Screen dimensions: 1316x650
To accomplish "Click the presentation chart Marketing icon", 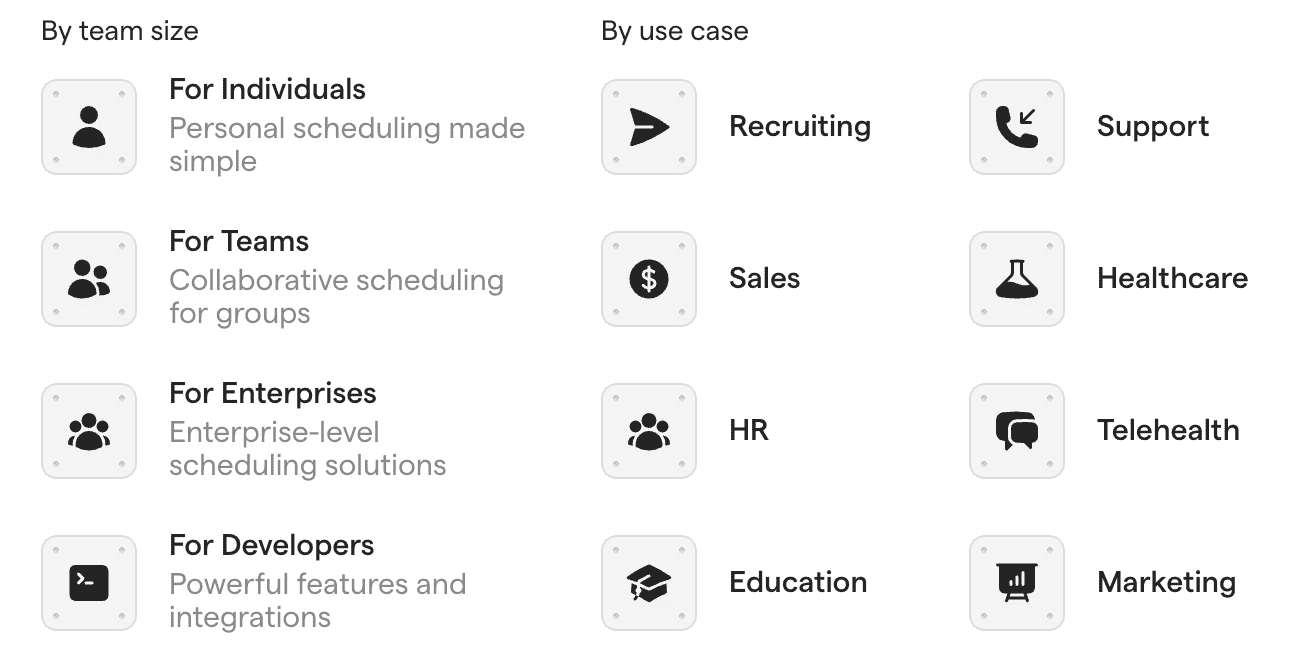I will tap(1016, 583).
